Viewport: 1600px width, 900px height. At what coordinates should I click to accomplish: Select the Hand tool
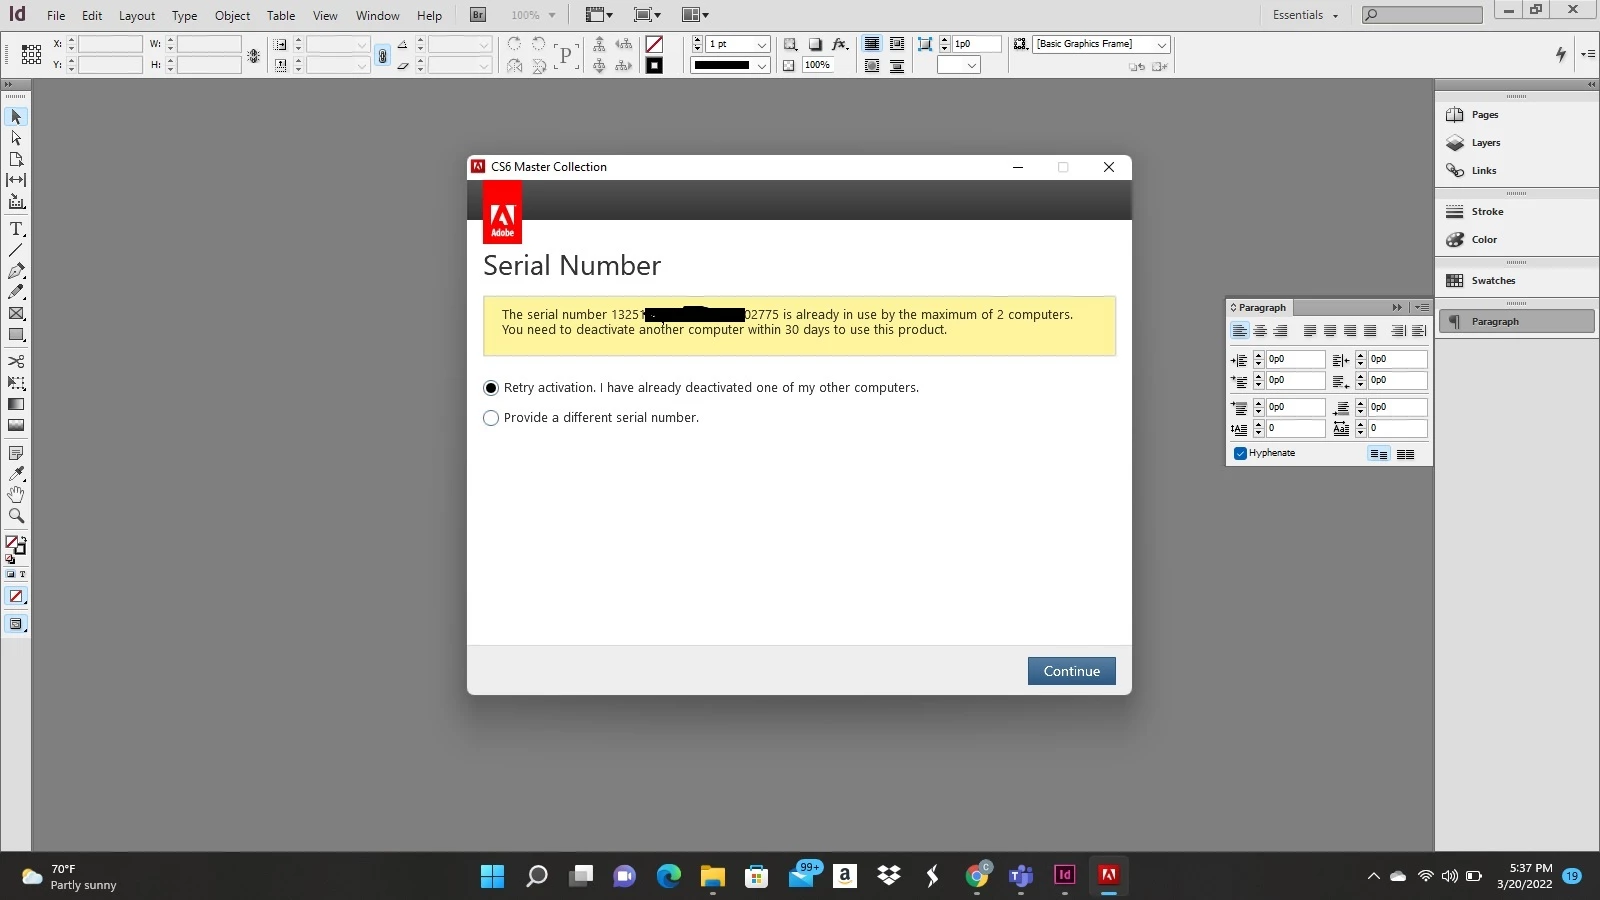pos(16,495)
